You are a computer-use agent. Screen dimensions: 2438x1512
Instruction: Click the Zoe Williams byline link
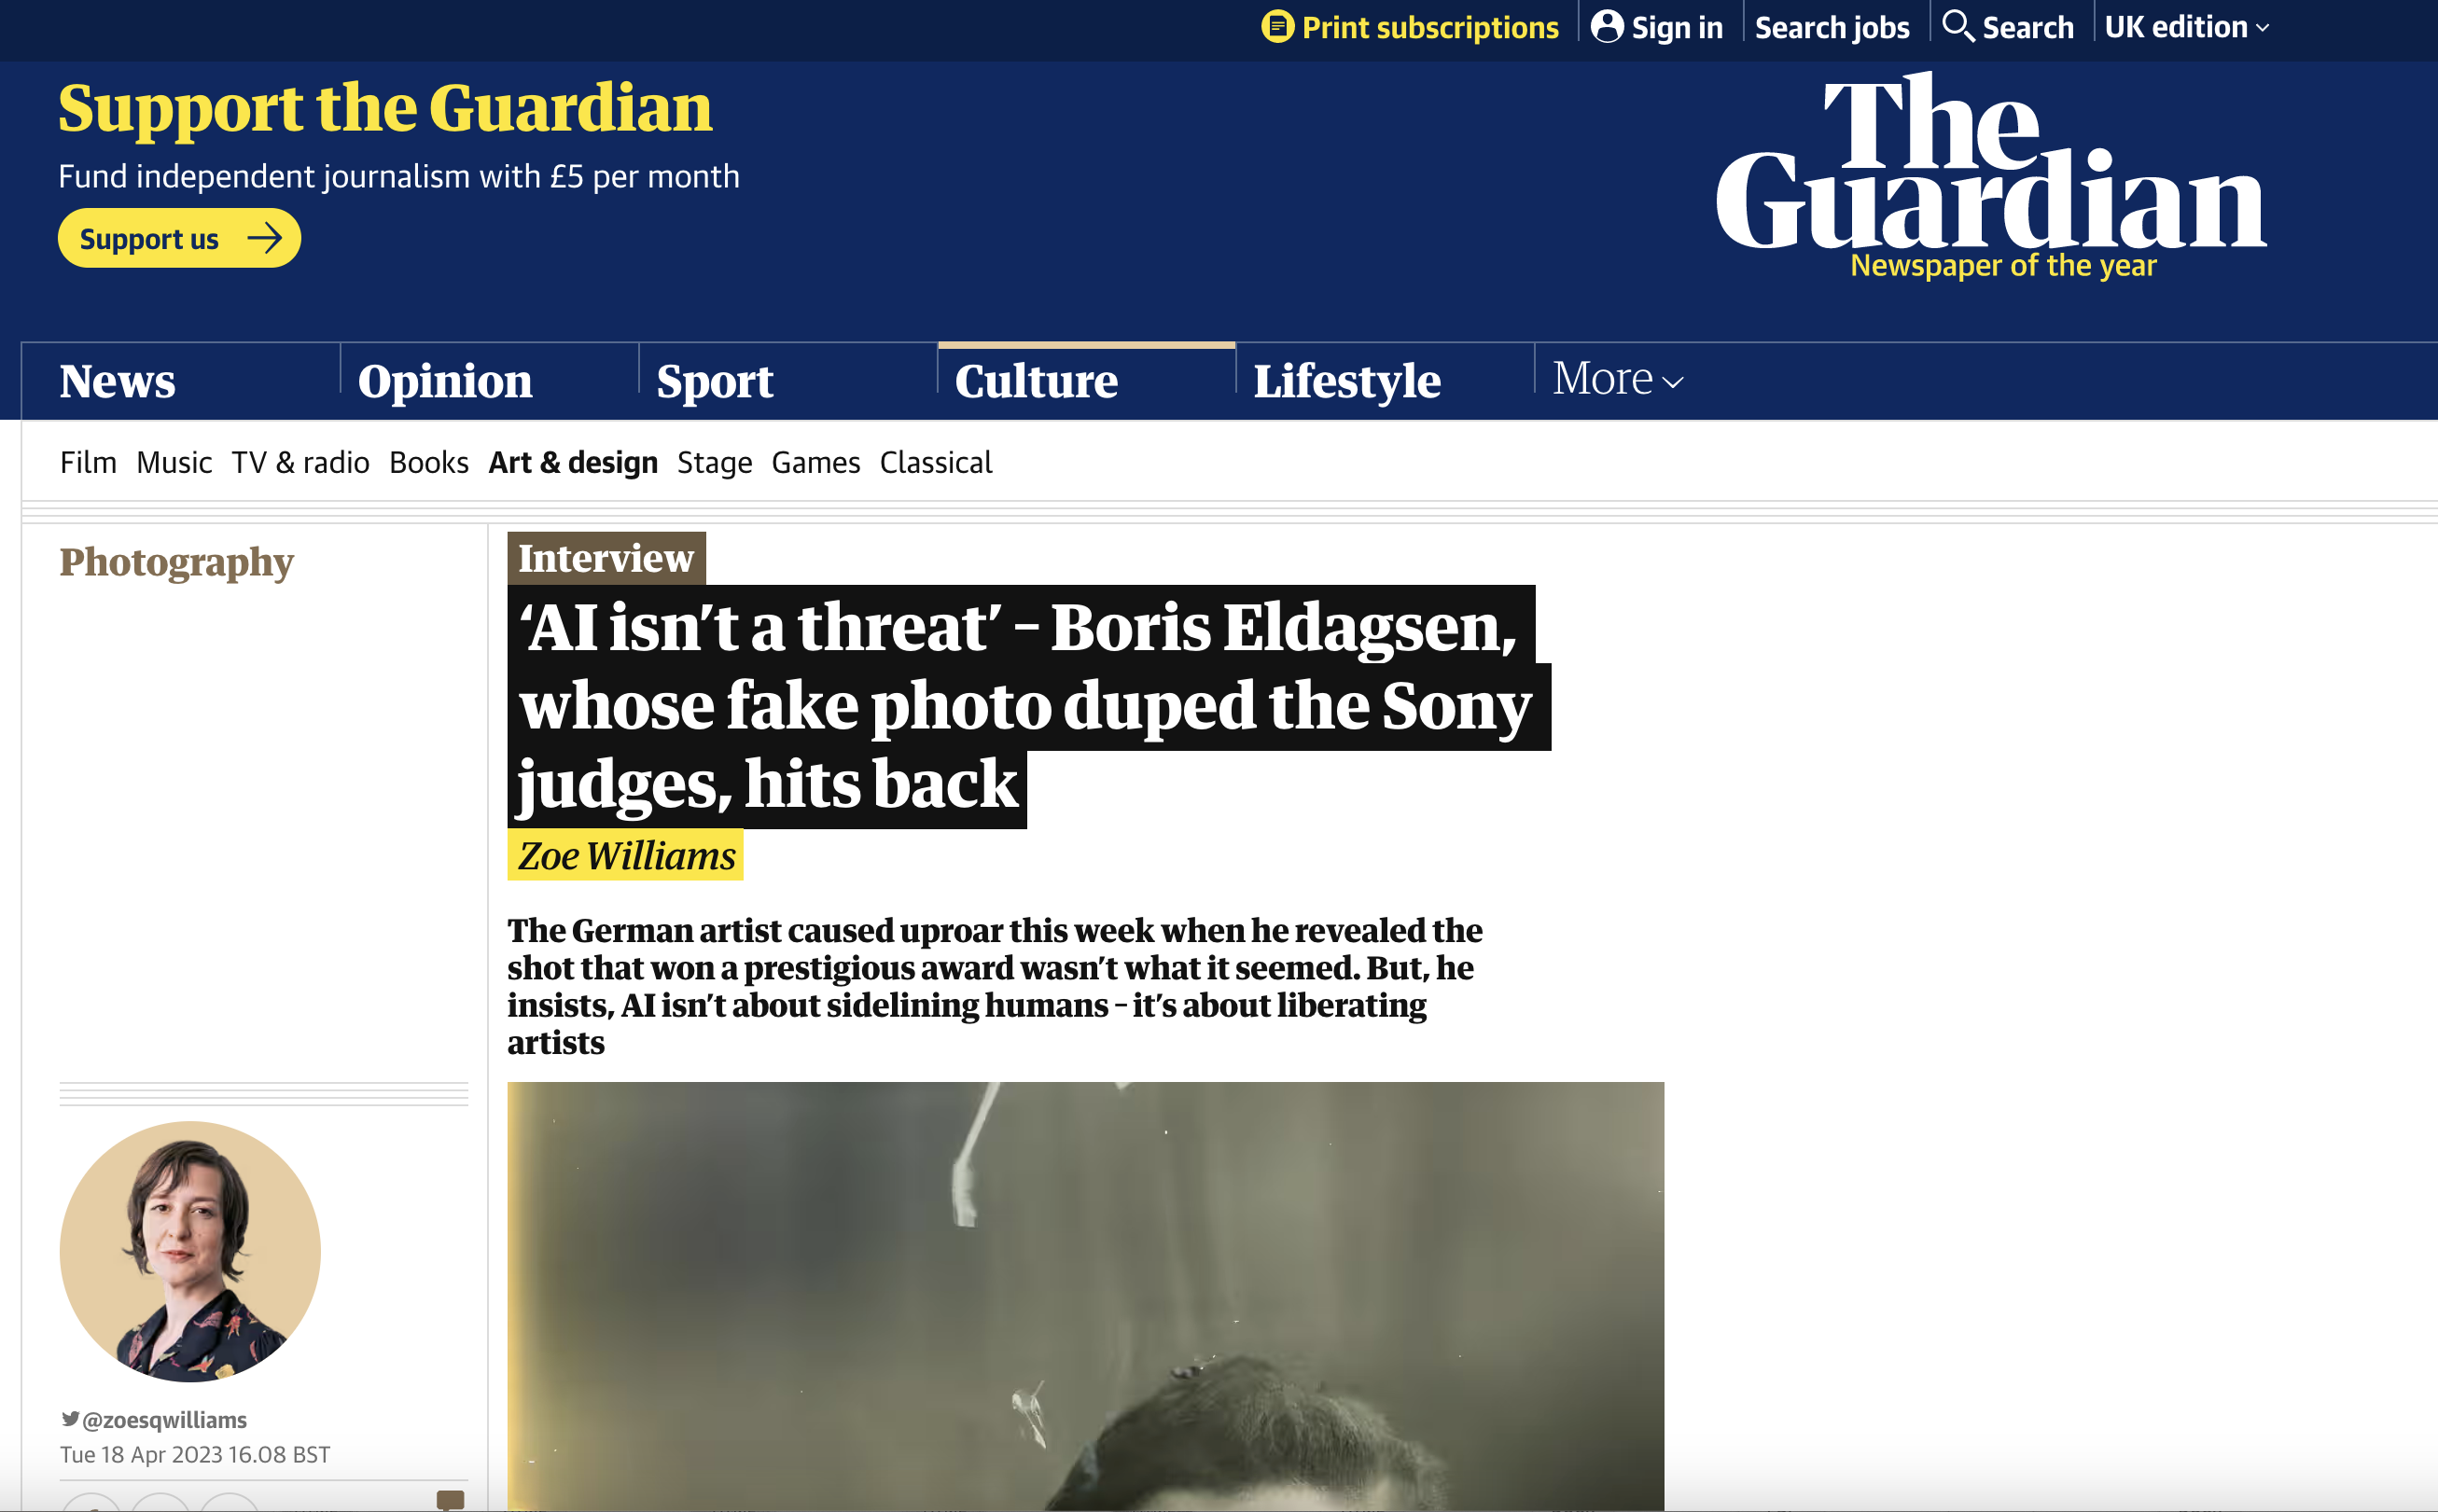click(626, 855)
